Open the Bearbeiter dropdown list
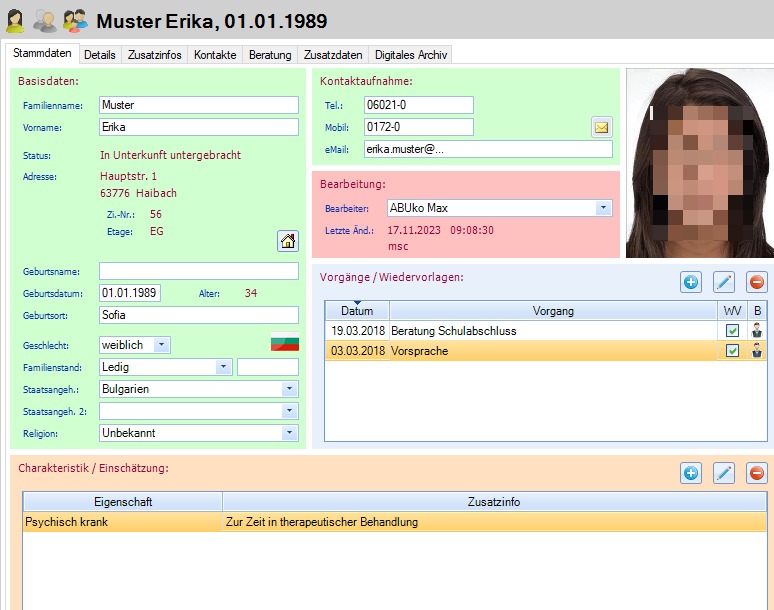This screenshot has width=774, height=610. (x=603, y=208)
